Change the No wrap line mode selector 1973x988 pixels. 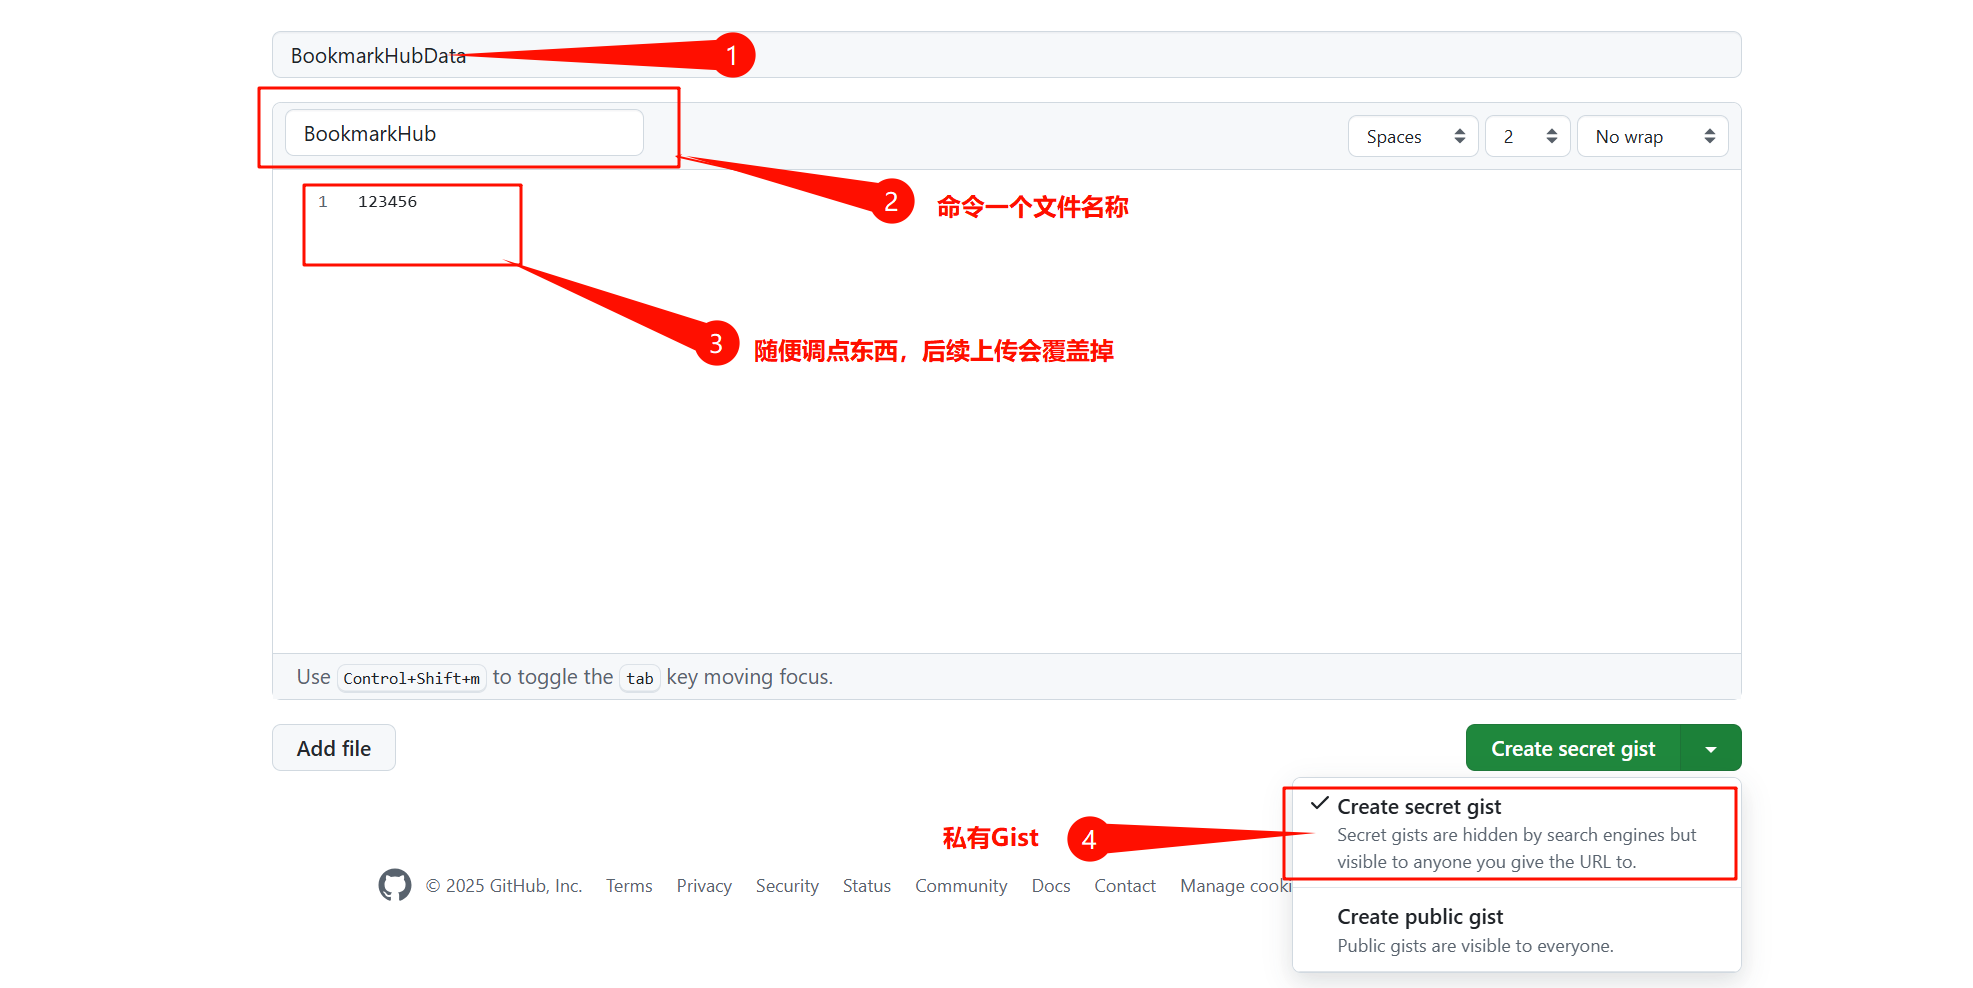click(x=1652, y=137)
